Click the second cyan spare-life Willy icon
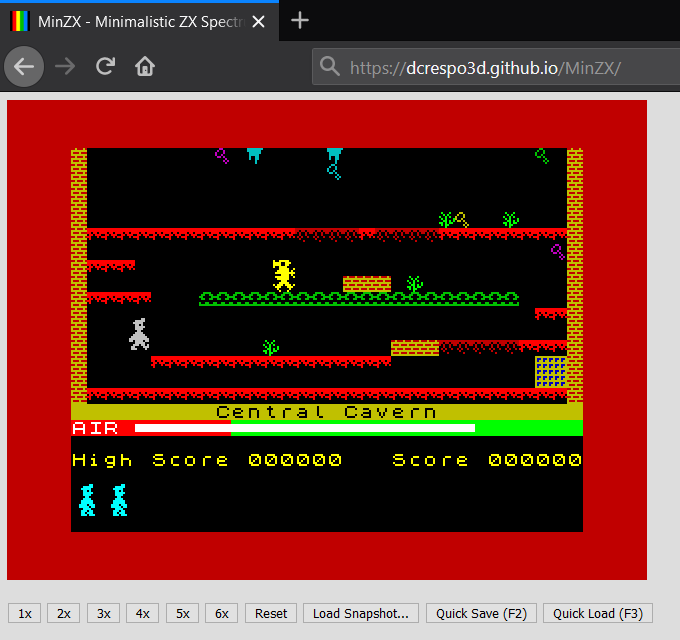Screen dimensions: 680x640 [119, 500]
